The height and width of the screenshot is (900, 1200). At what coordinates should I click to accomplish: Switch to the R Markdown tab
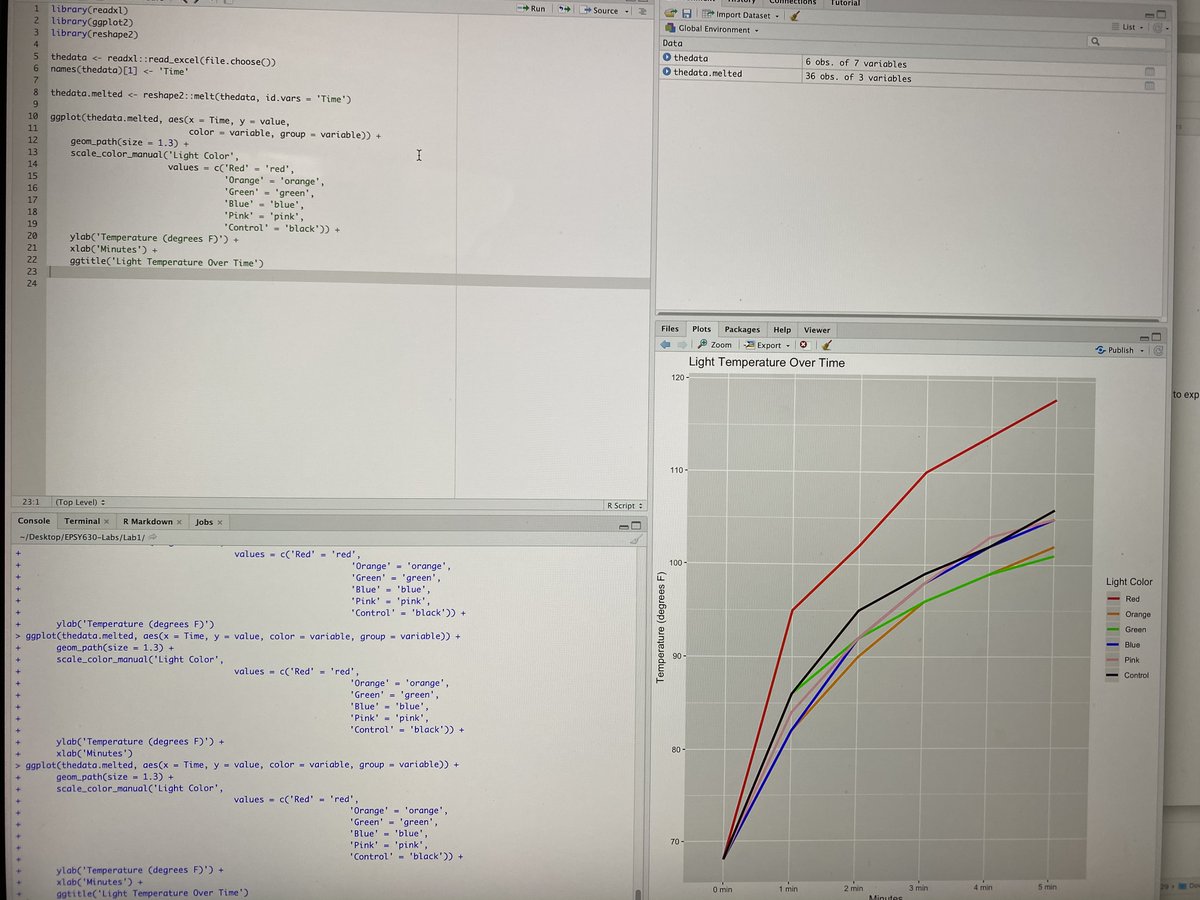point(148,522)
